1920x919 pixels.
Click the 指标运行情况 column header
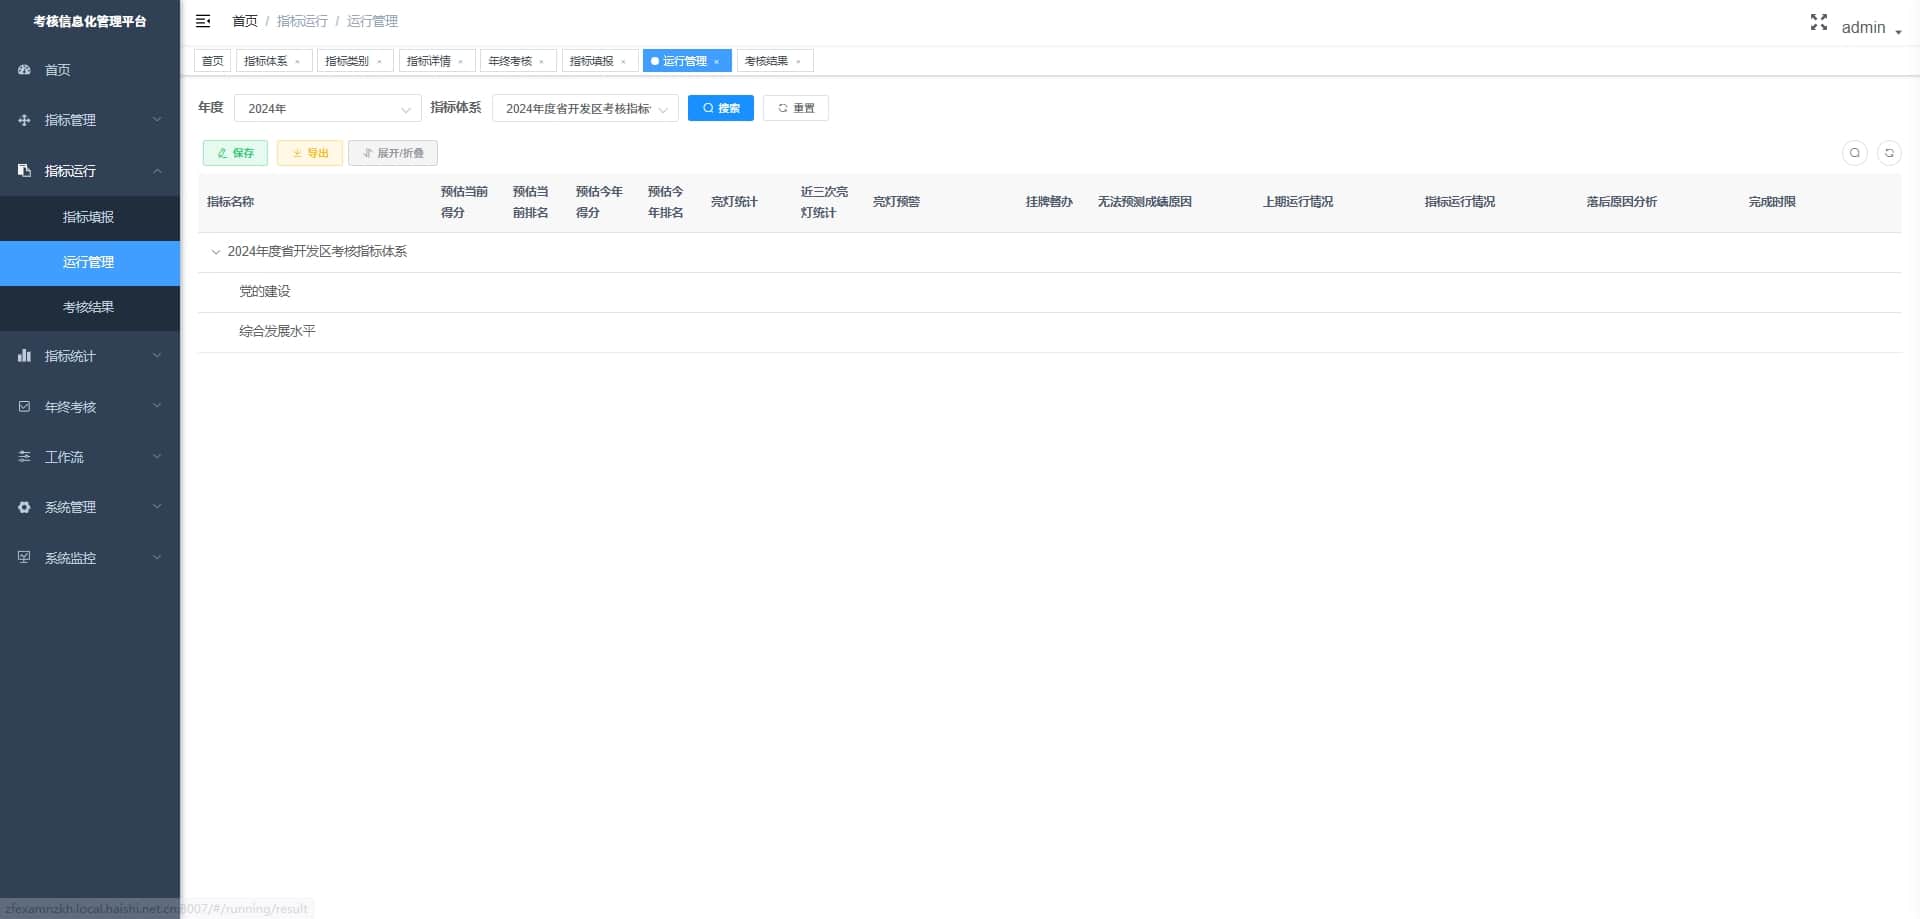[x=1460, y=202]
